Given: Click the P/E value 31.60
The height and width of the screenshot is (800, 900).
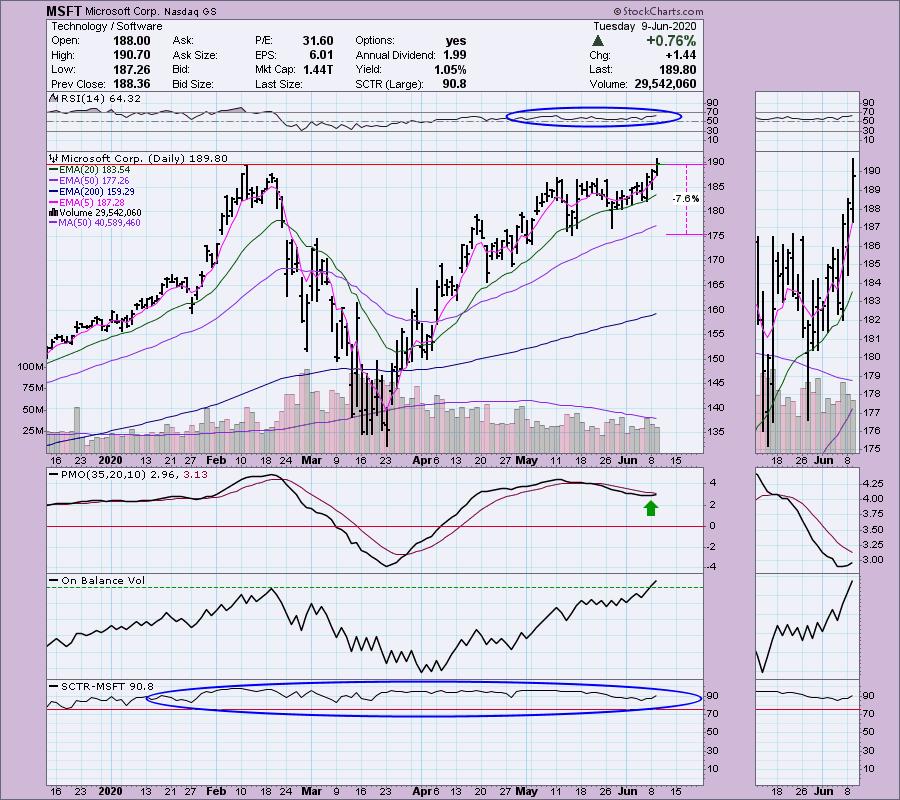Looking at the screenshot, I should coord(318,41).
